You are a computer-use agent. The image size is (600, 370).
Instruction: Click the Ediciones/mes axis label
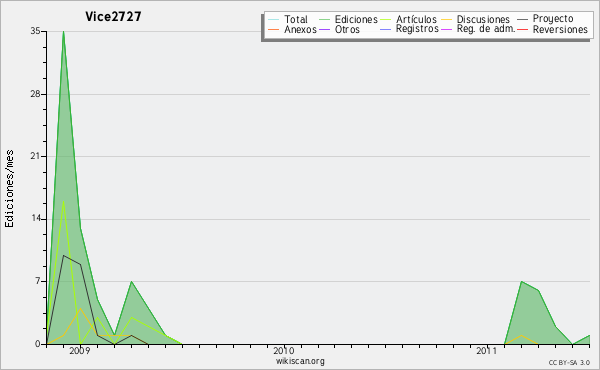tap(9, 189)
